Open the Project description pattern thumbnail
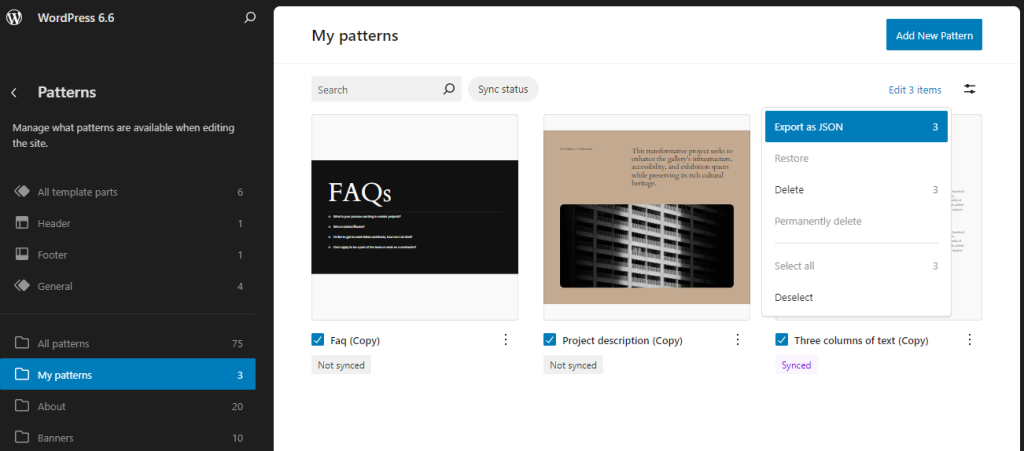Image resolution: width=1024 pixels, height=451 pixels. [x=647, y=217]
